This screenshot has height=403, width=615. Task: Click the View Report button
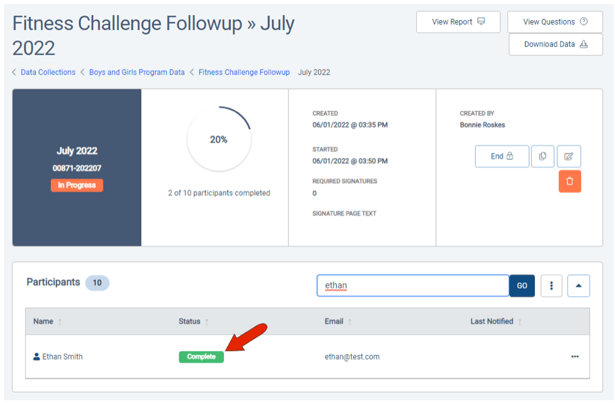[458, 22]
